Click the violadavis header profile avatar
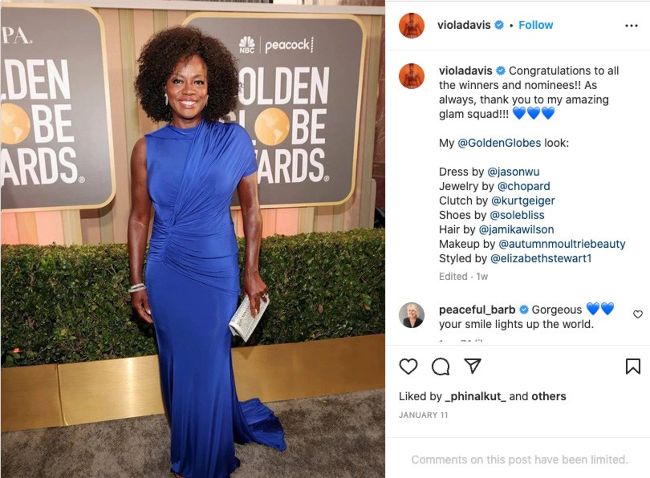 pos(412,25)
